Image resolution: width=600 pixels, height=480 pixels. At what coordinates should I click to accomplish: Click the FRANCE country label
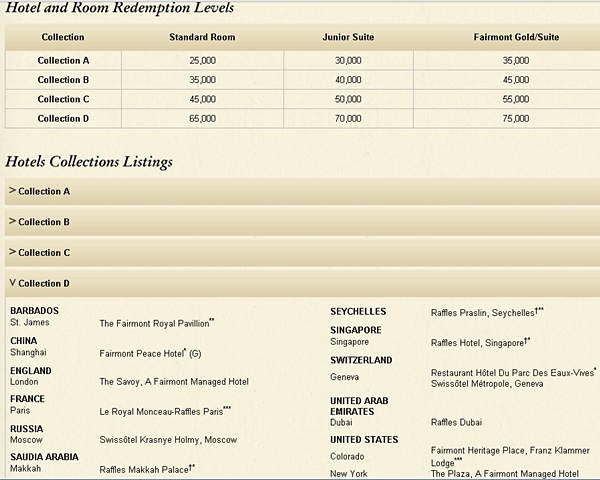pyautogui.click(x=27, y=399)
